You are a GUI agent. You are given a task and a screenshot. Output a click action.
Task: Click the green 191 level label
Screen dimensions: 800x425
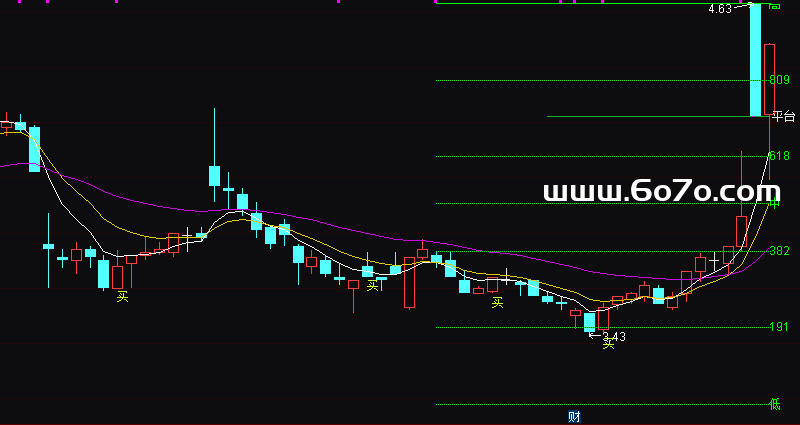pos(779,327)
